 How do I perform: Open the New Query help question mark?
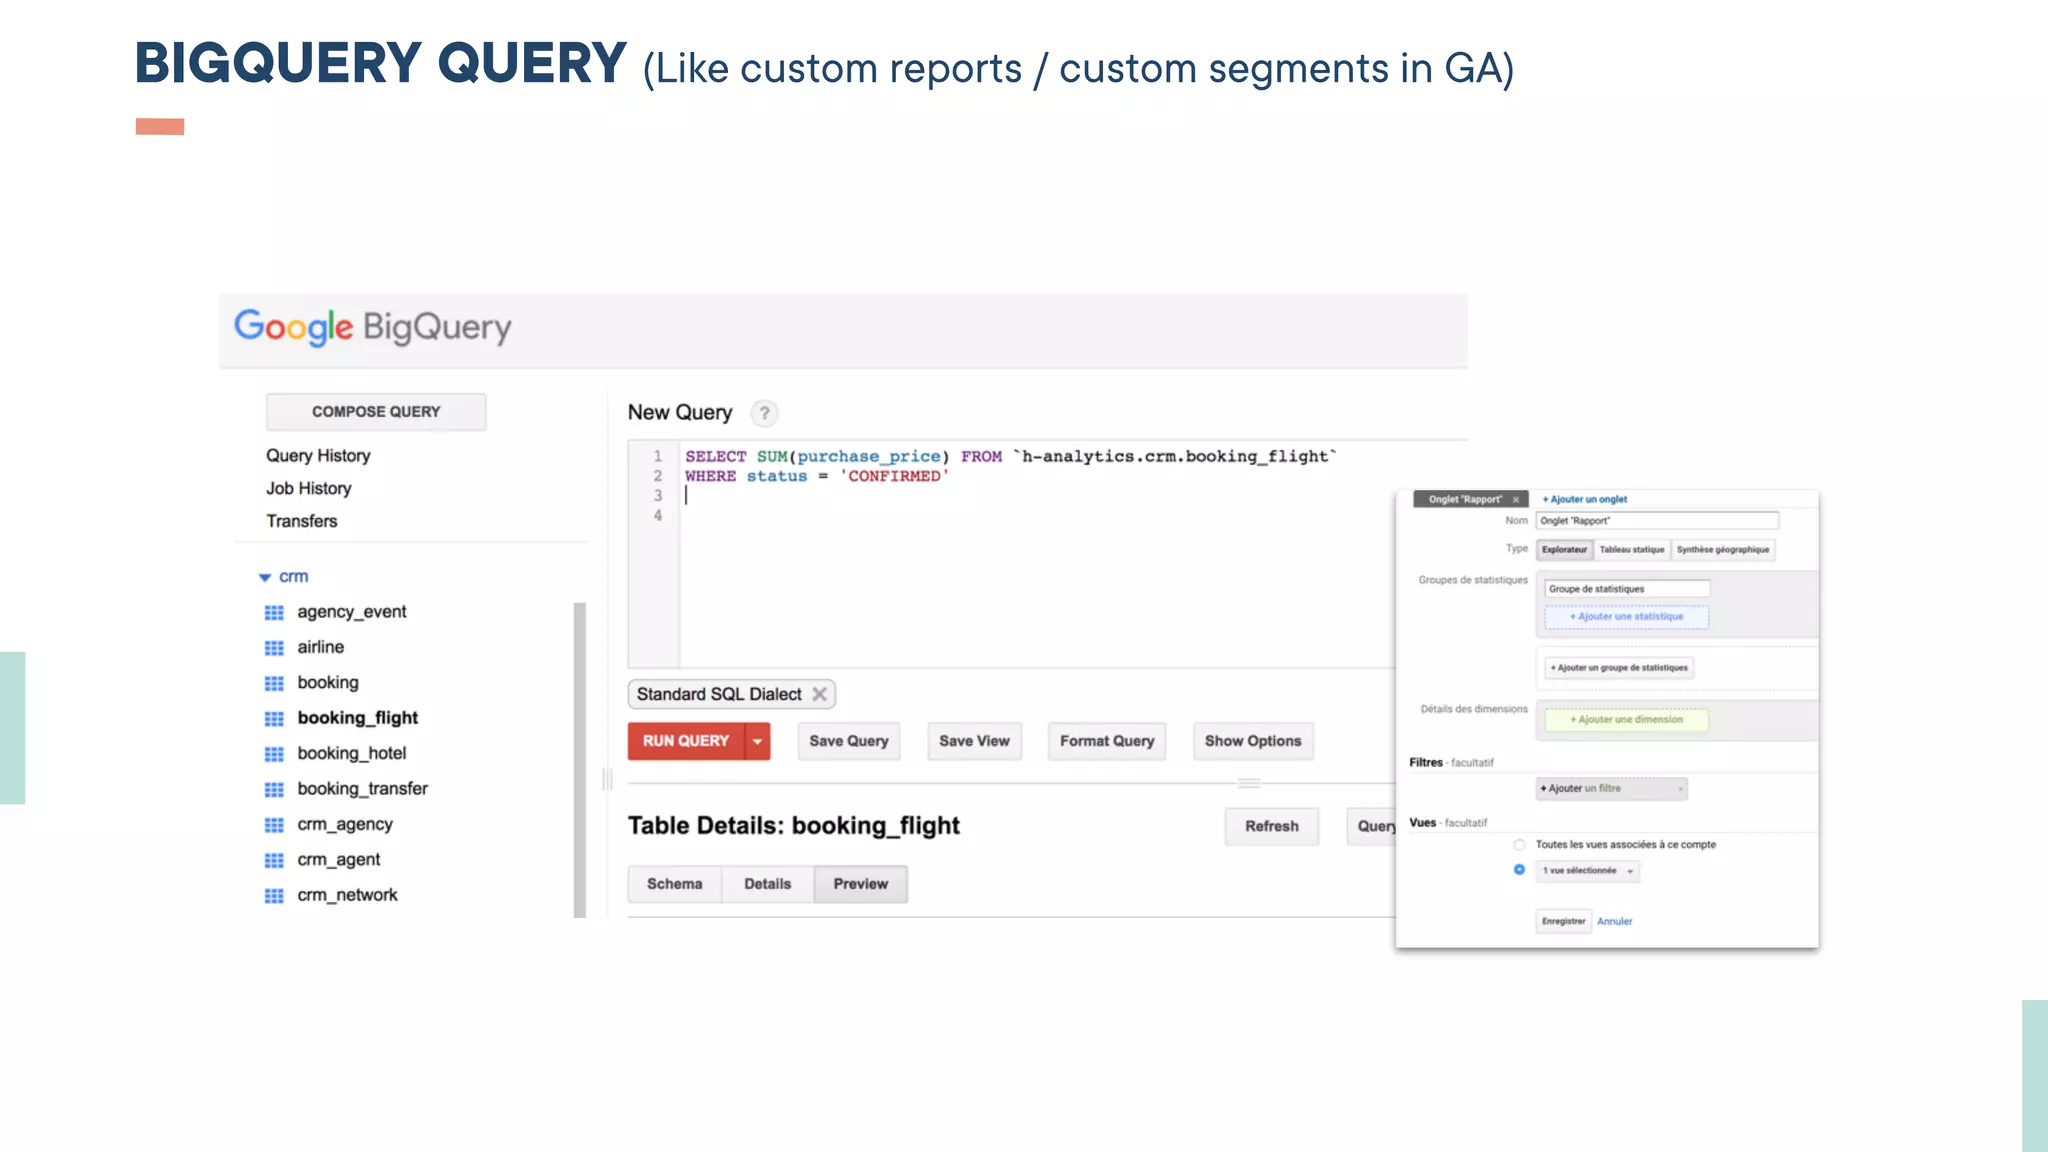point(764,413)
